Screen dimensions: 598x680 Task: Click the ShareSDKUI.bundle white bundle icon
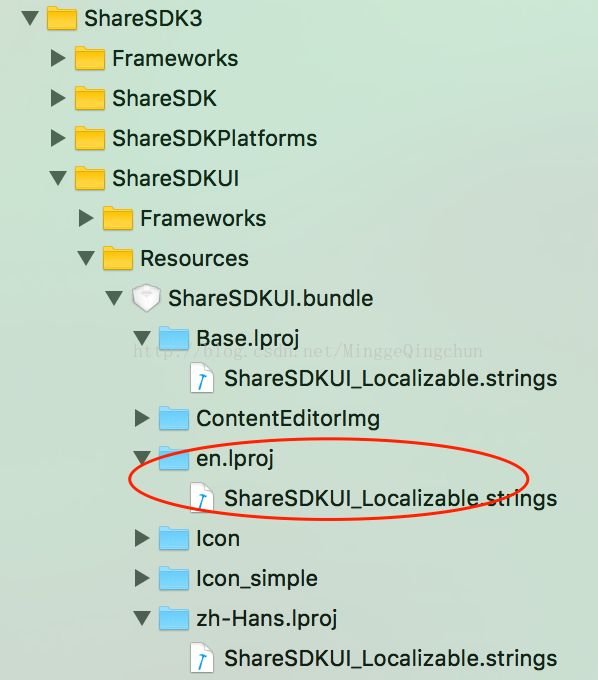(x=146, y=298)
